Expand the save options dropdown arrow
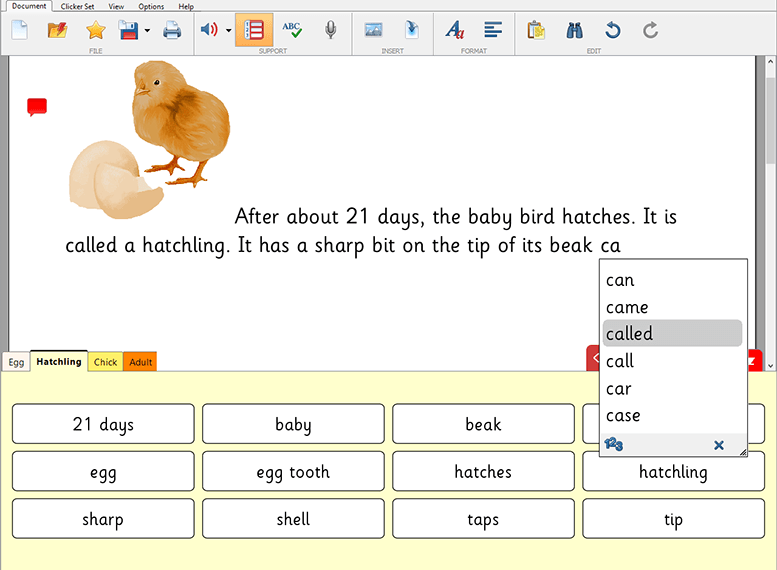This screenshot has height=570, width=777. 148,30
